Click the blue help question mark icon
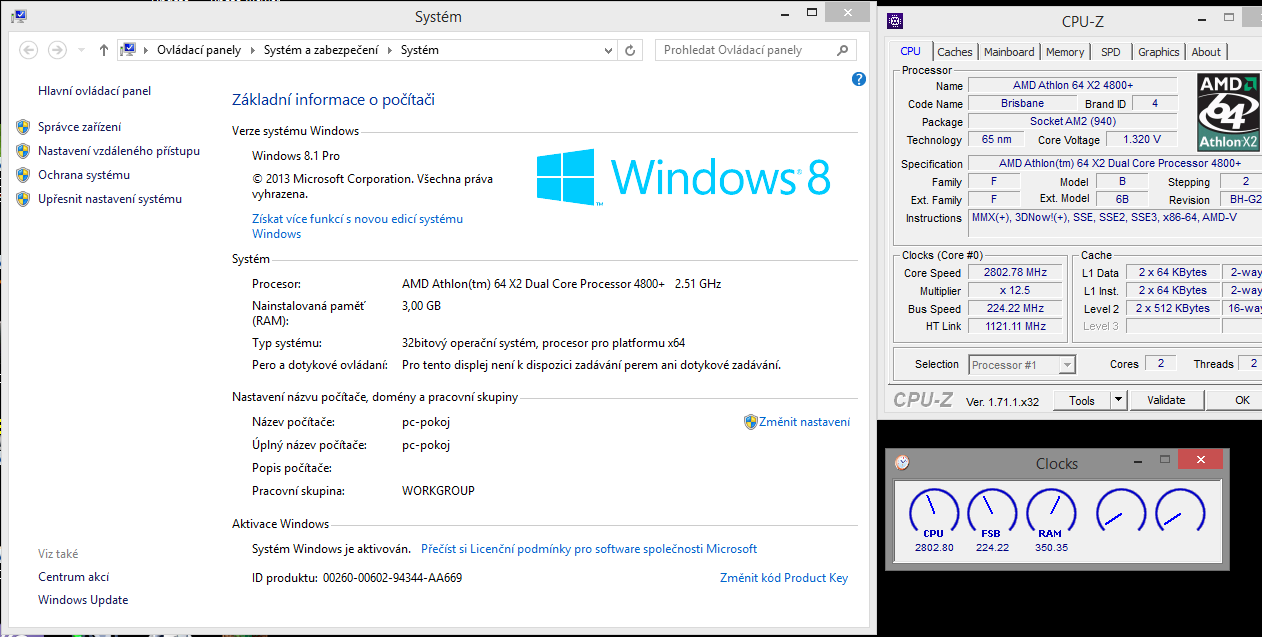Screen dimensions: 1262x637 [x=858, y=79]
